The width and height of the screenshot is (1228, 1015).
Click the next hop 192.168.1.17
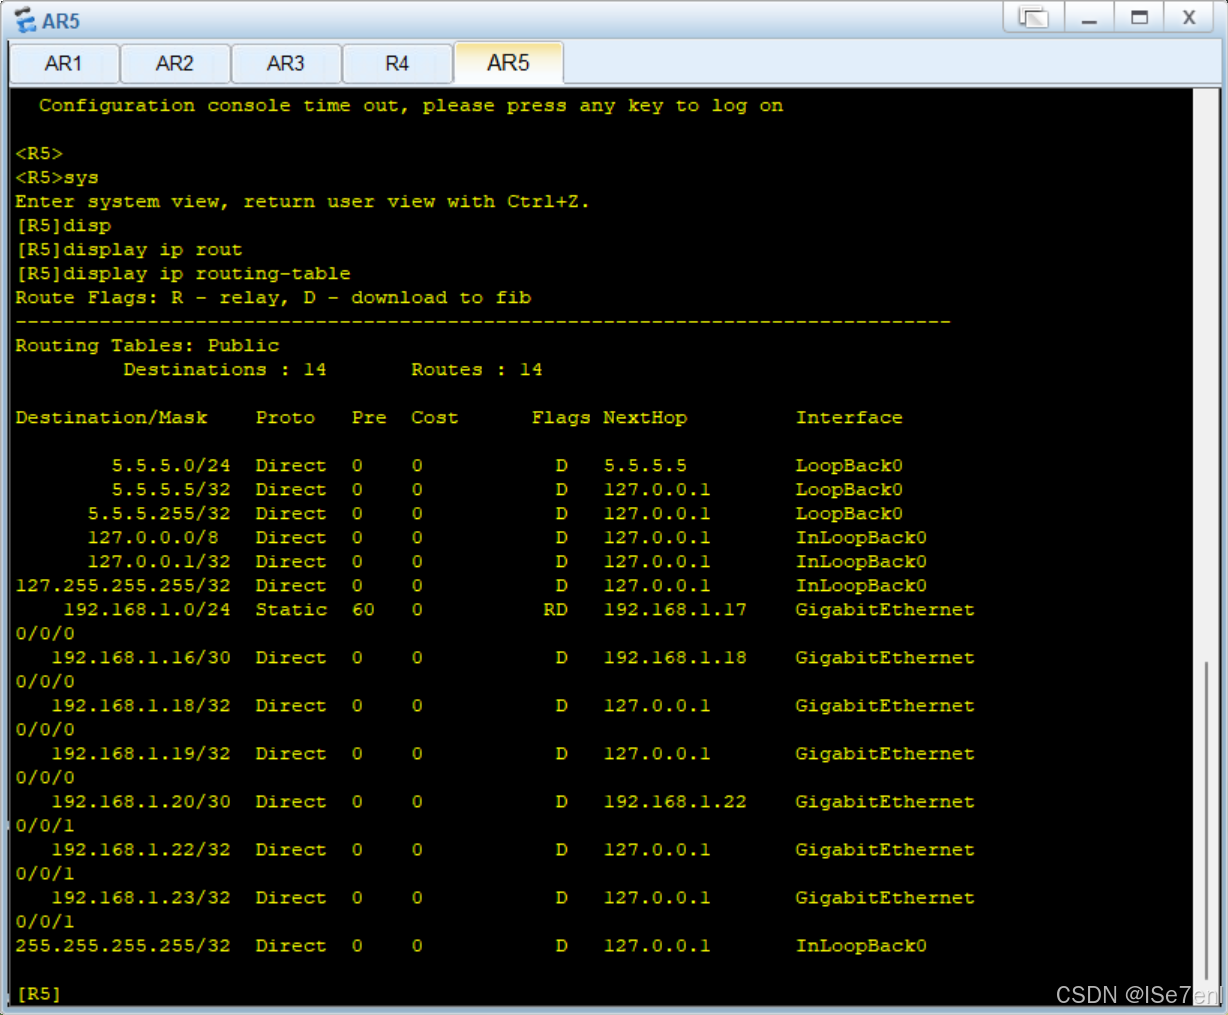tap(675, 610)
